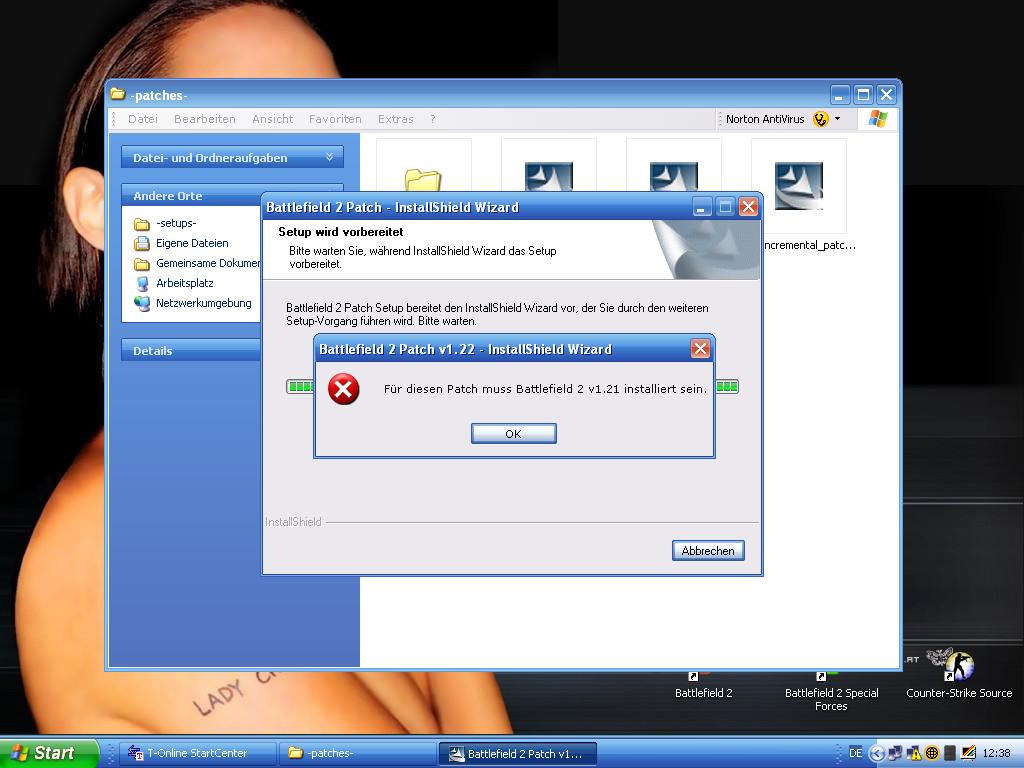Click the DE language indicator
Image resolution: width=1024 pixels, height=768 pixels.
point(855,753)
